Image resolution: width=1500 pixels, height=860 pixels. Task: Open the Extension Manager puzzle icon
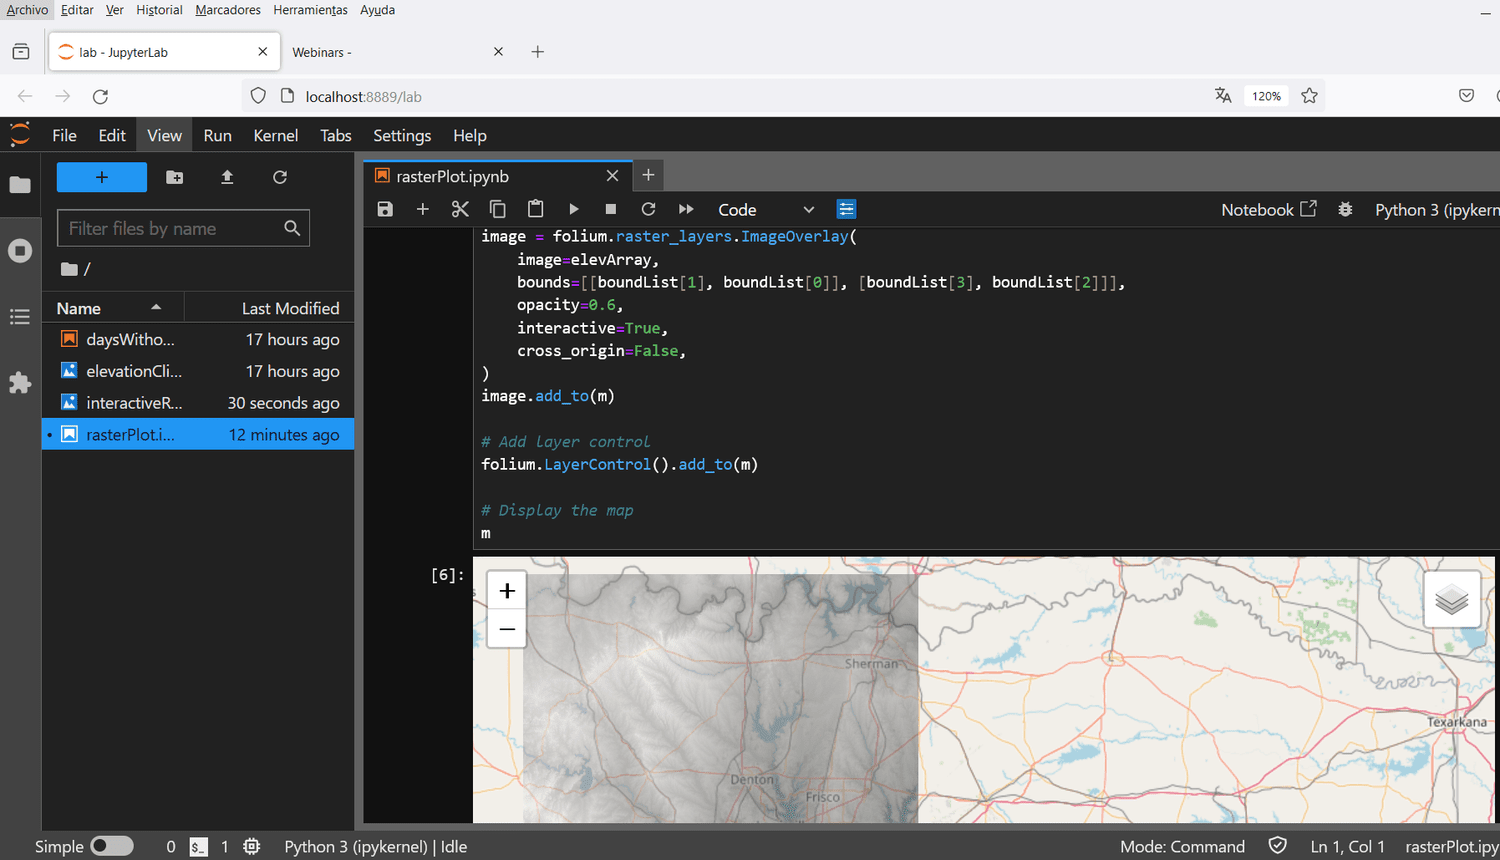[x=20, y=383]
